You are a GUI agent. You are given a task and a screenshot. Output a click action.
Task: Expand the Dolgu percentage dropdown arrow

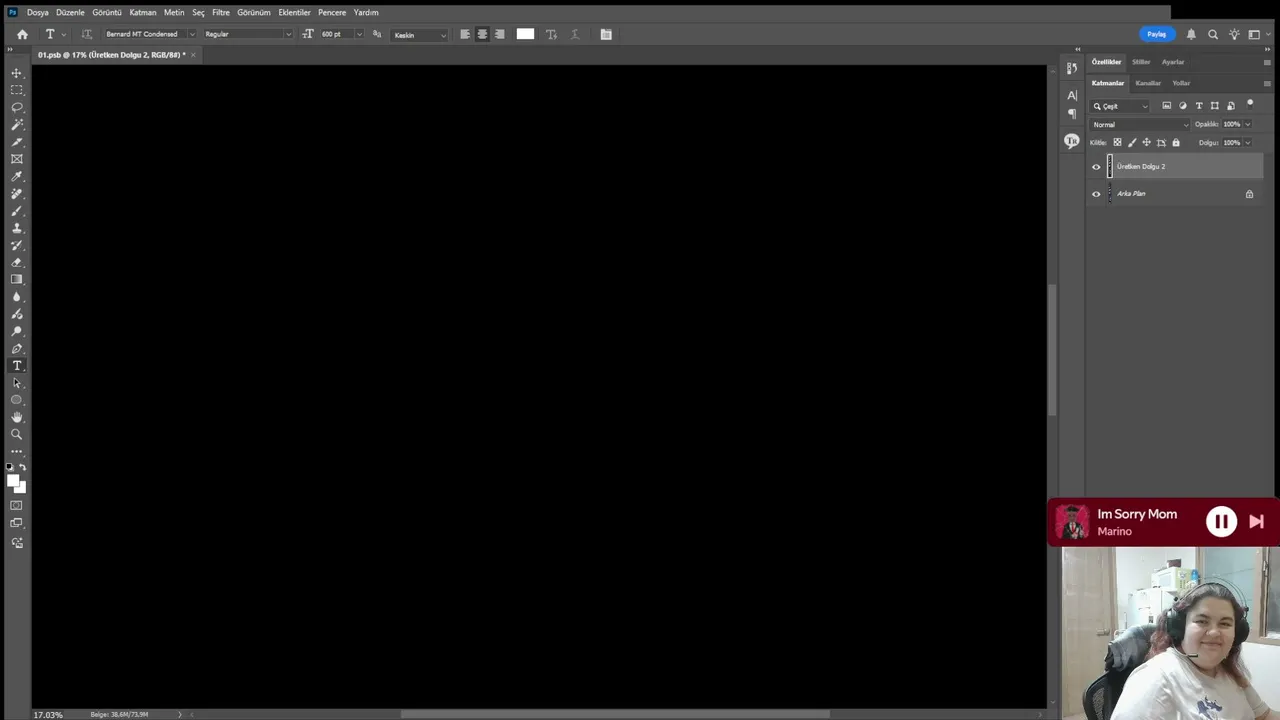click(x=1248, y=143)
